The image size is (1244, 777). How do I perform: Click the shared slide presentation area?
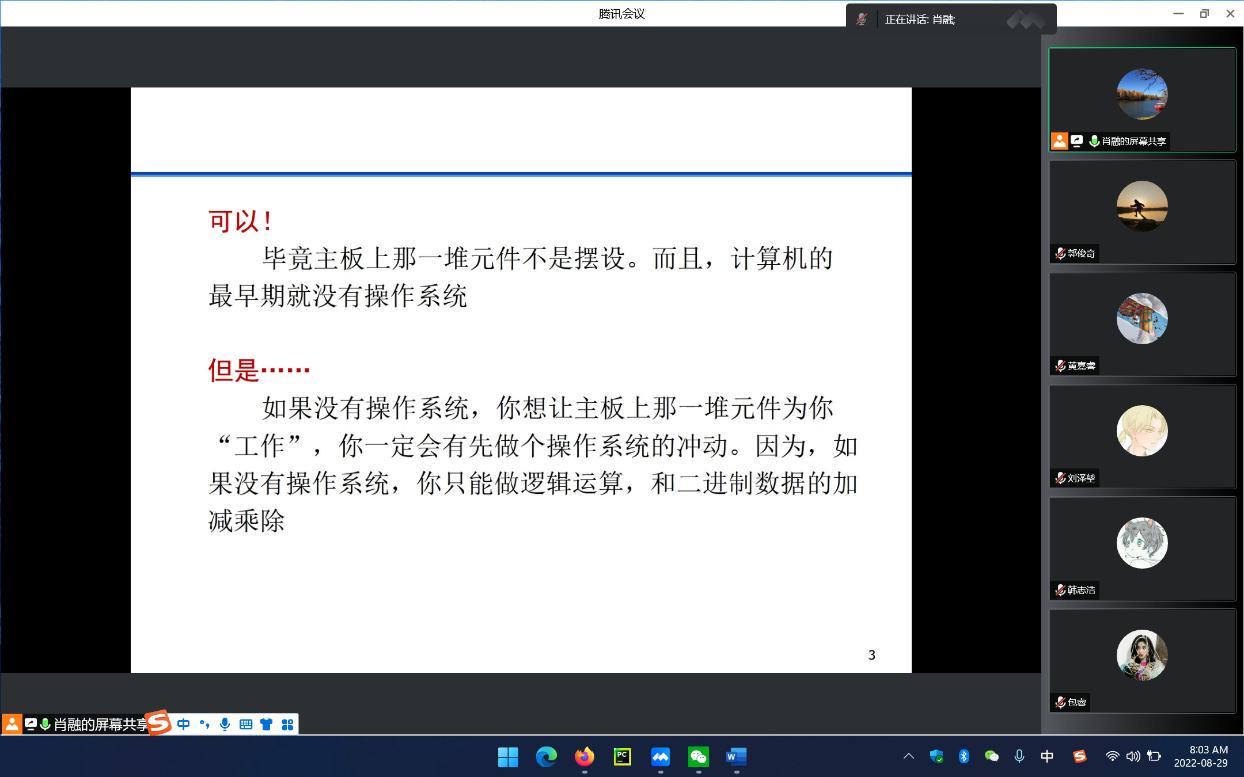[521, 380]
